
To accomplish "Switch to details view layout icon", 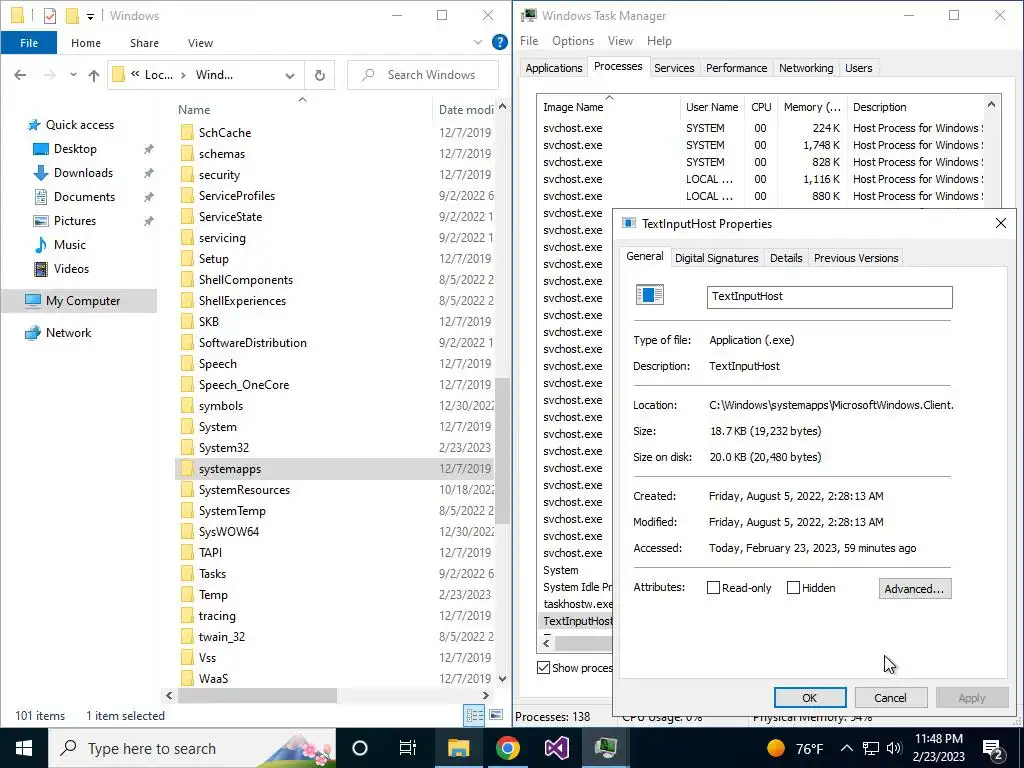I will tap(475, 716).
